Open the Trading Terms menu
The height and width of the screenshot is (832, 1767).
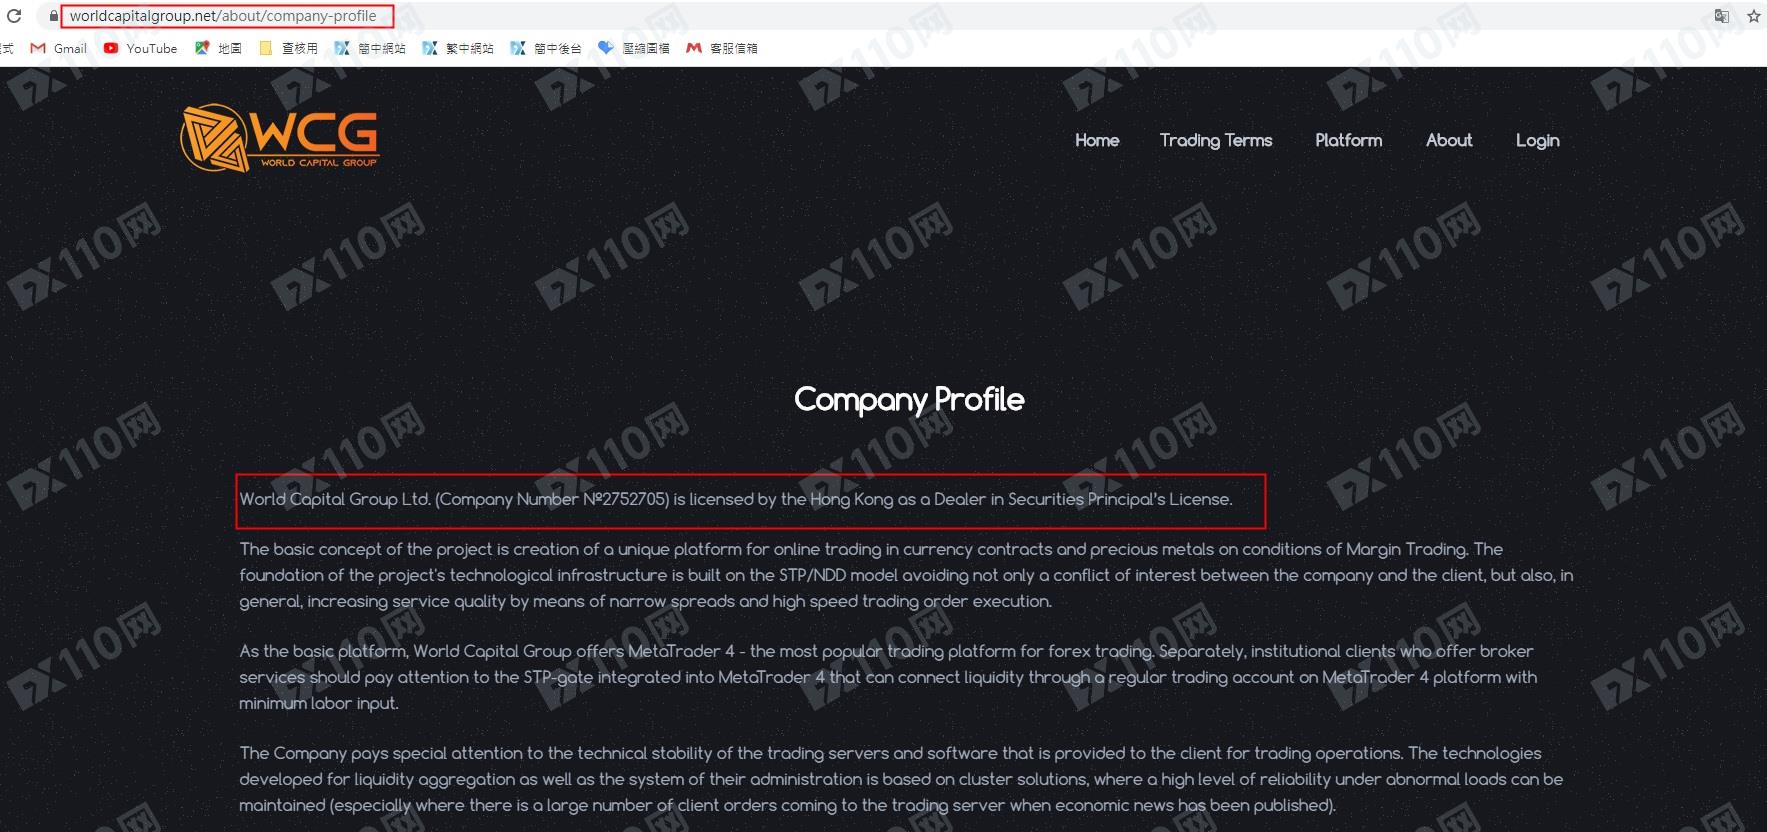coord(1216,140)
